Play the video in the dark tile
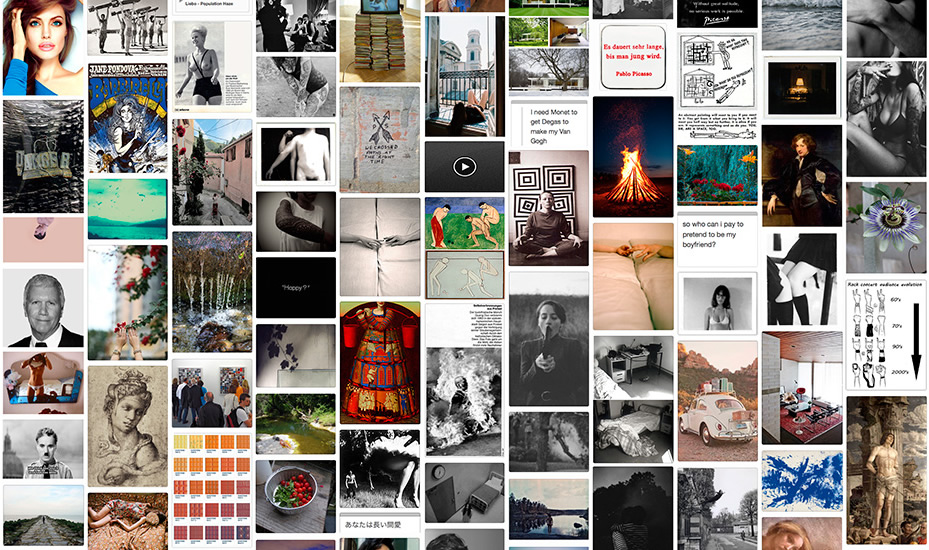Screen dimensions: 929x550 point(464,167)
